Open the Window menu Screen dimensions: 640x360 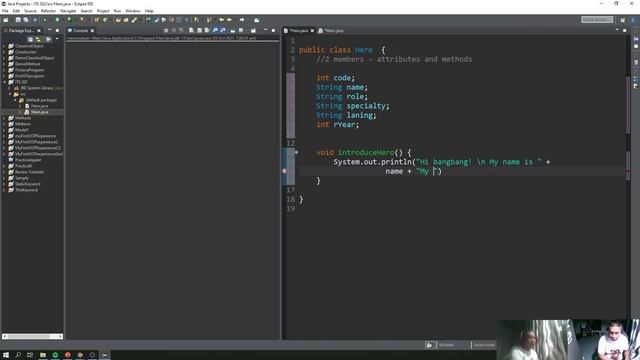point(133,11)
